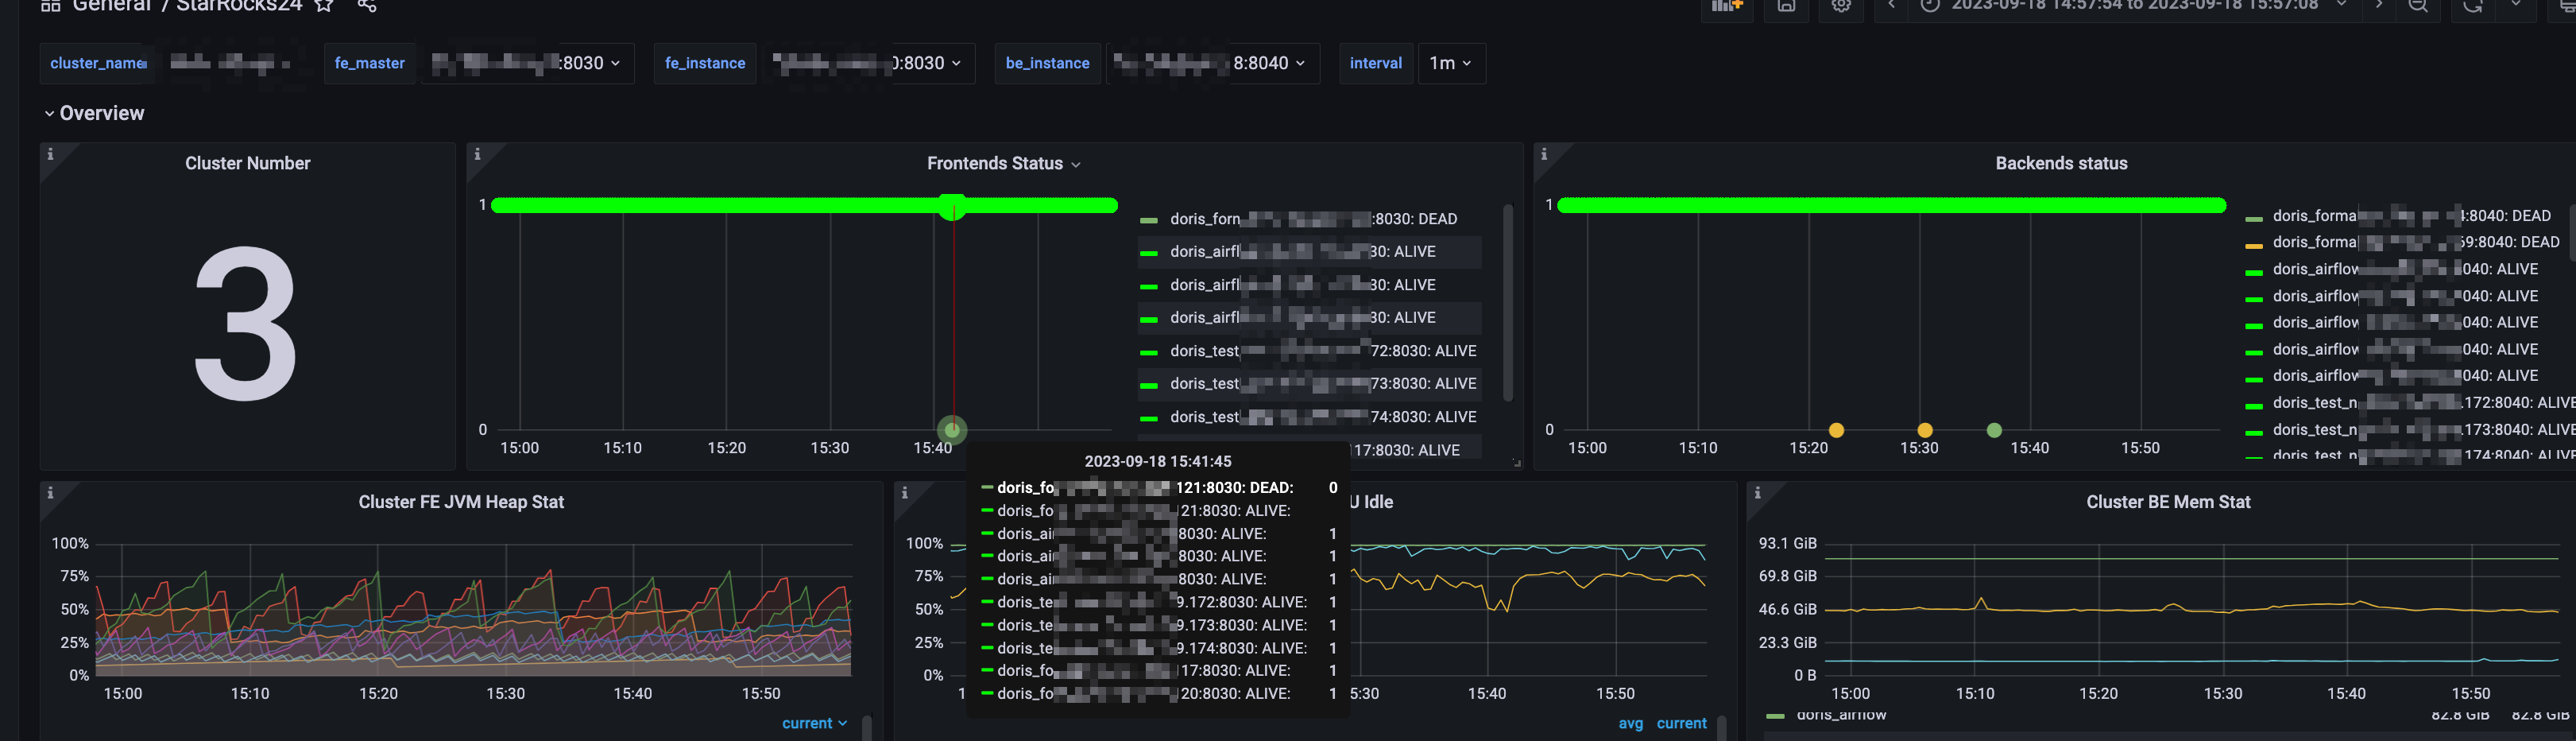Zoom out the time range
This screenshot has height=741, width=2576.
click(x=2418, y=6)
